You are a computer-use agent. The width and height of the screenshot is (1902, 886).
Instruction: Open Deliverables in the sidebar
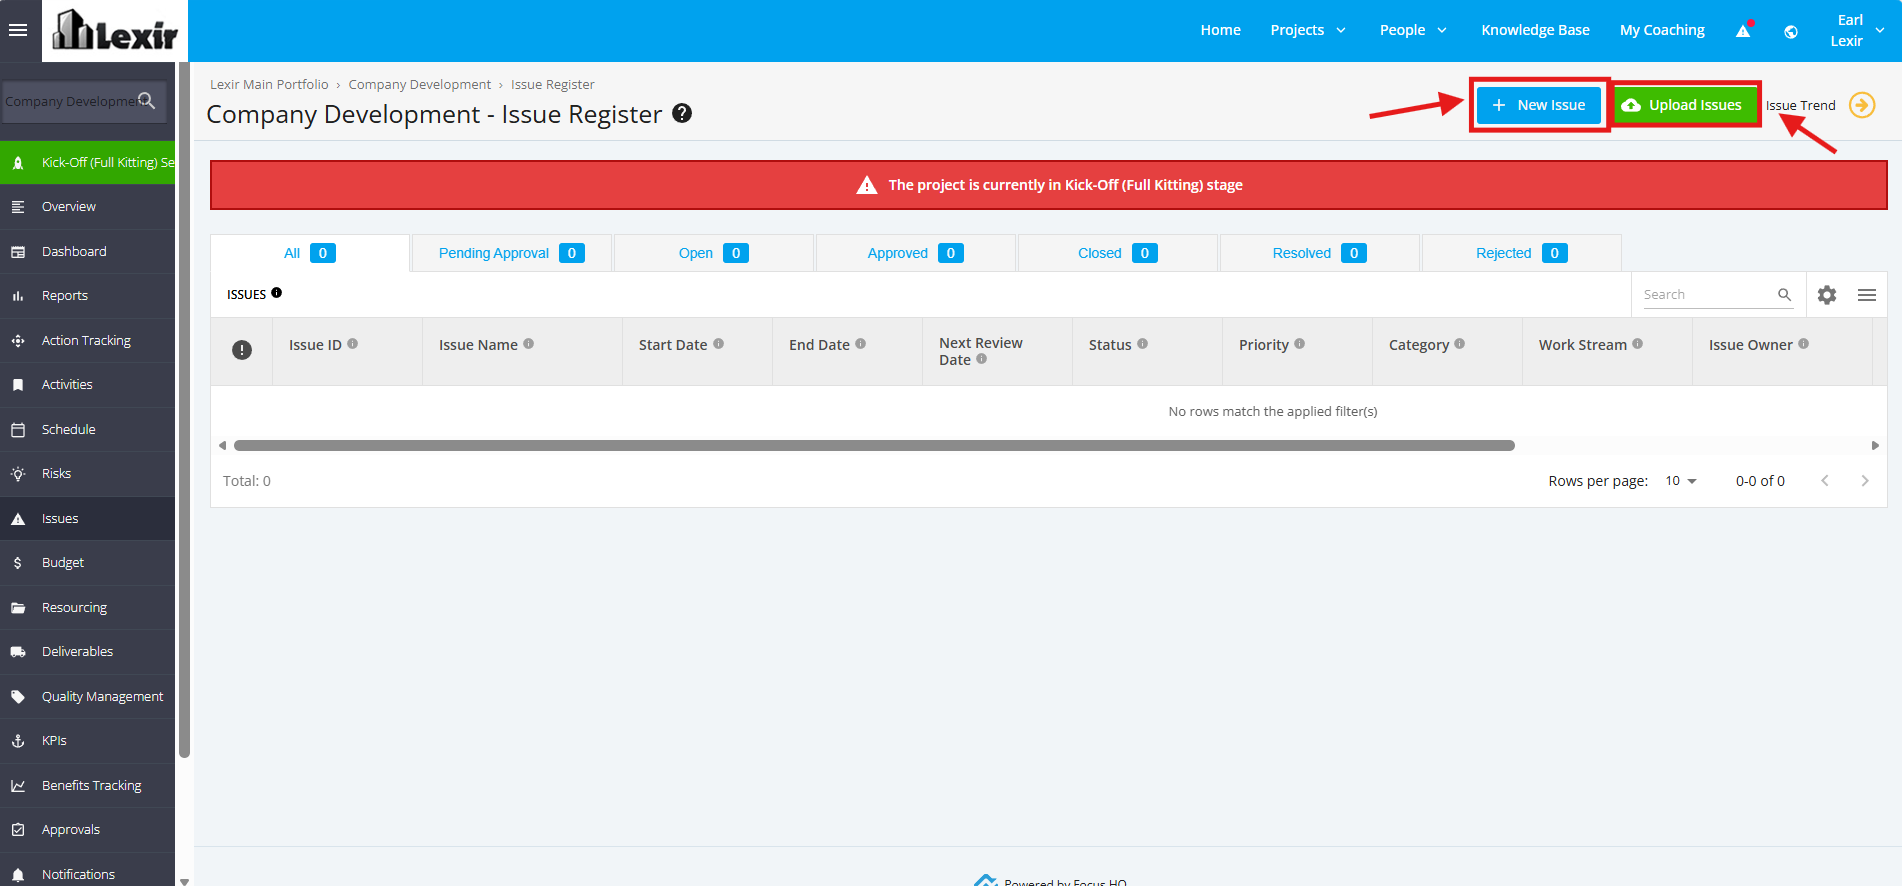pyautogui.click(x=88, y=652)
